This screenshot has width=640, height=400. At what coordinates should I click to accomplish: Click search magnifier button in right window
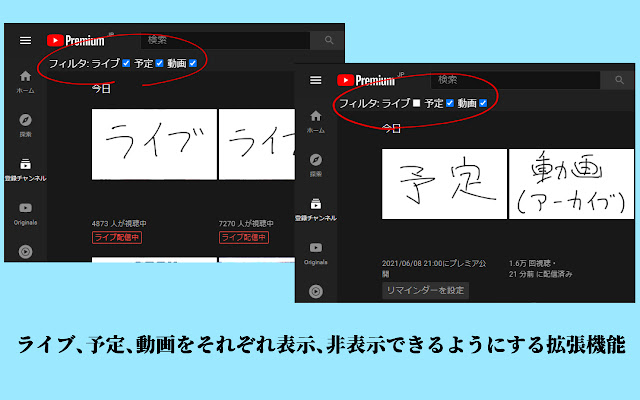[x=619, y=80]
